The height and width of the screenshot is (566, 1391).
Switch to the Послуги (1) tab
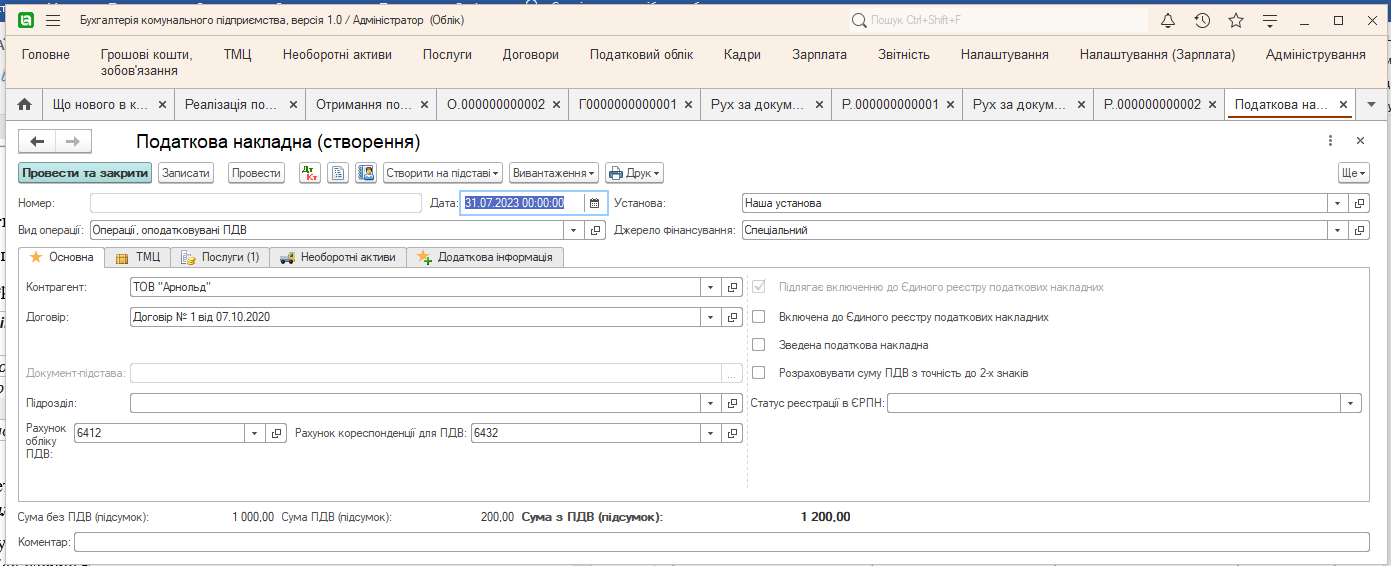(x=219, y=257)
